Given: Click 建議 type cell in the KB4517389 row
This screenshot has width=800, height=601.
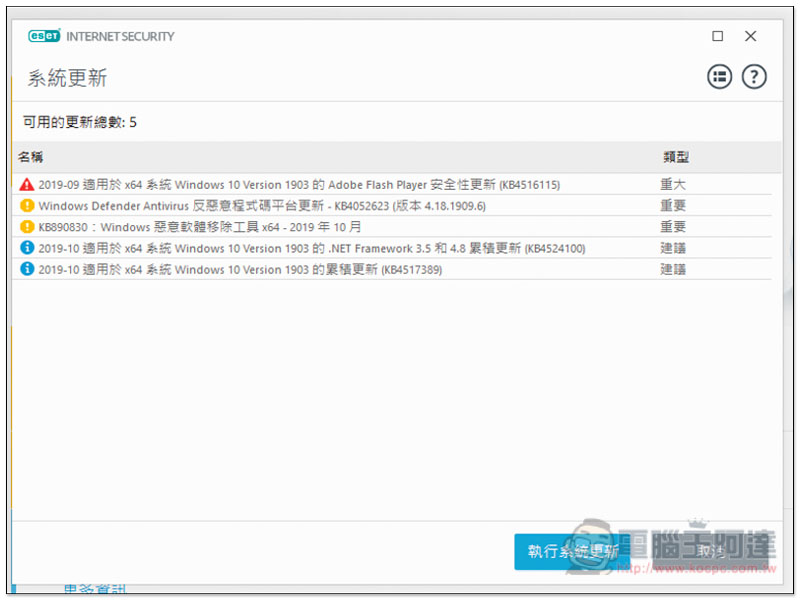Looking at the screenshot, I should (x=673, y=269).
